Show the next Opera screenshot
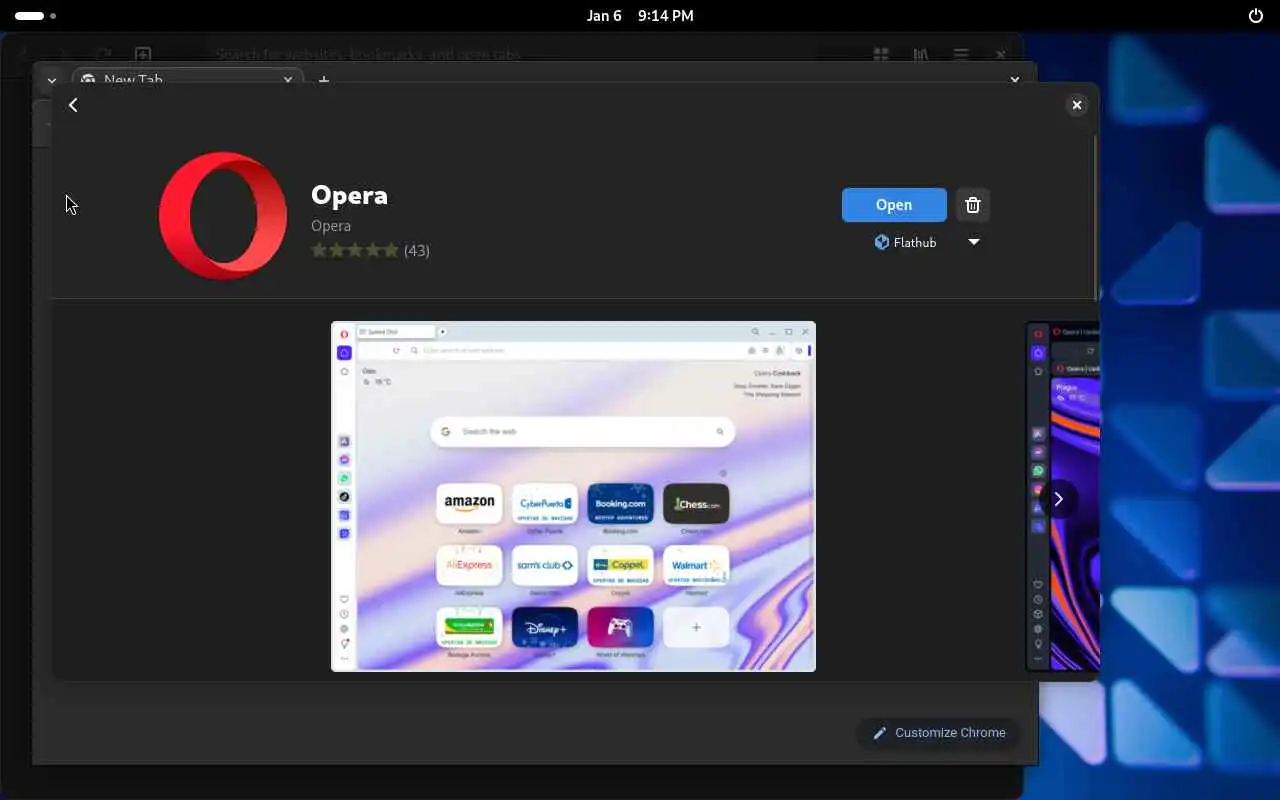The width and height of the screenshot is (1280, 800). pos(1058,499)
